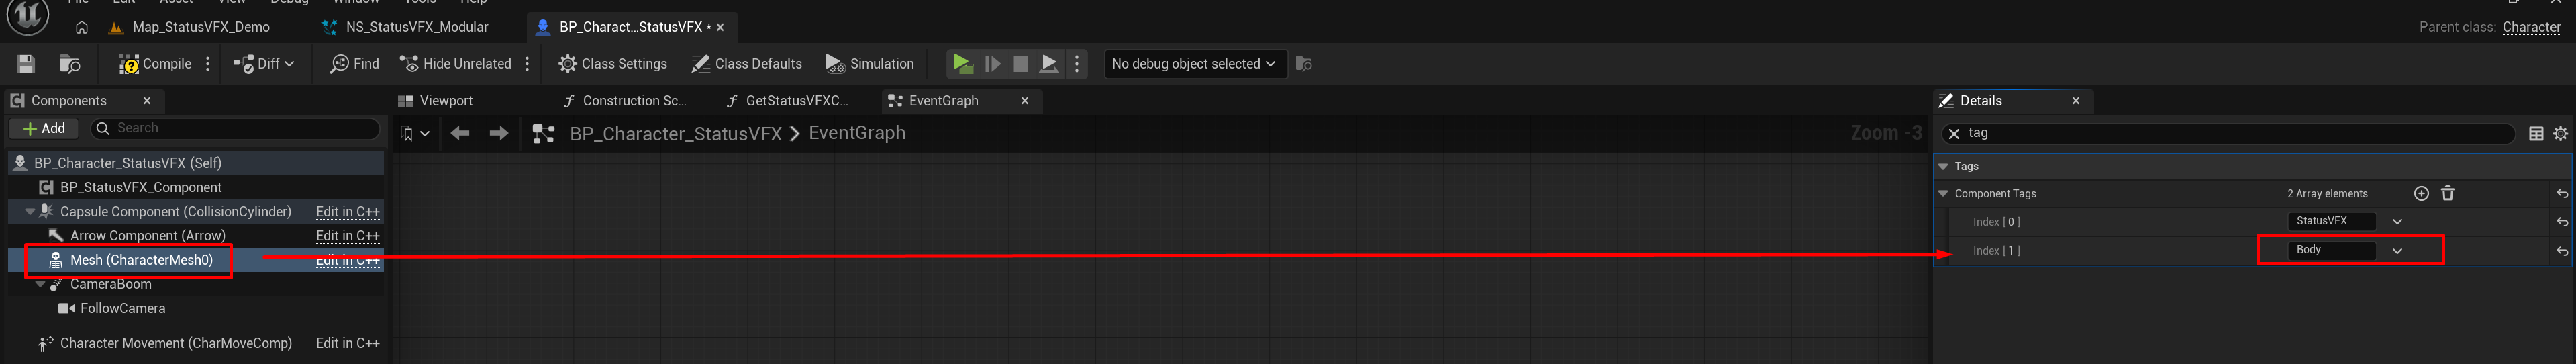Click the trash icon to empty Component Tags
Screen dimensions: 2576x364
(2447, 194)
